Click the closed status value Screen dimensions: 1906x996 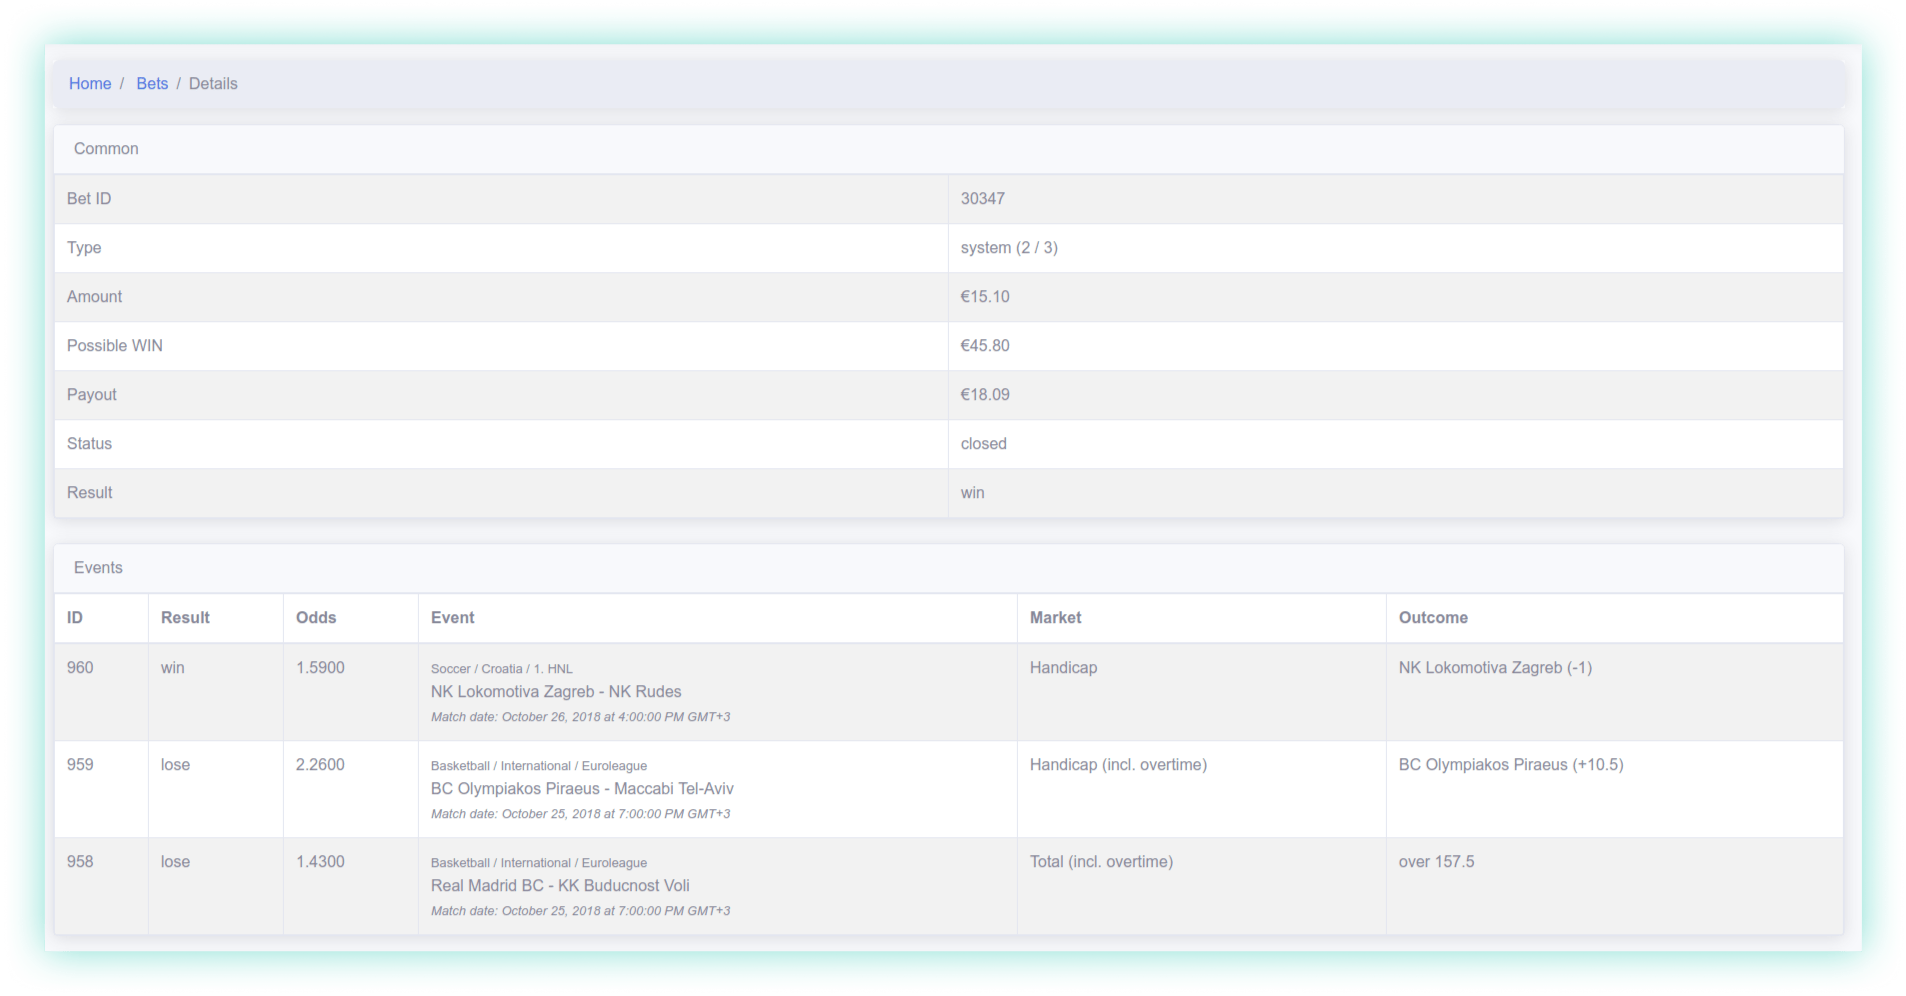pos(983,443)
